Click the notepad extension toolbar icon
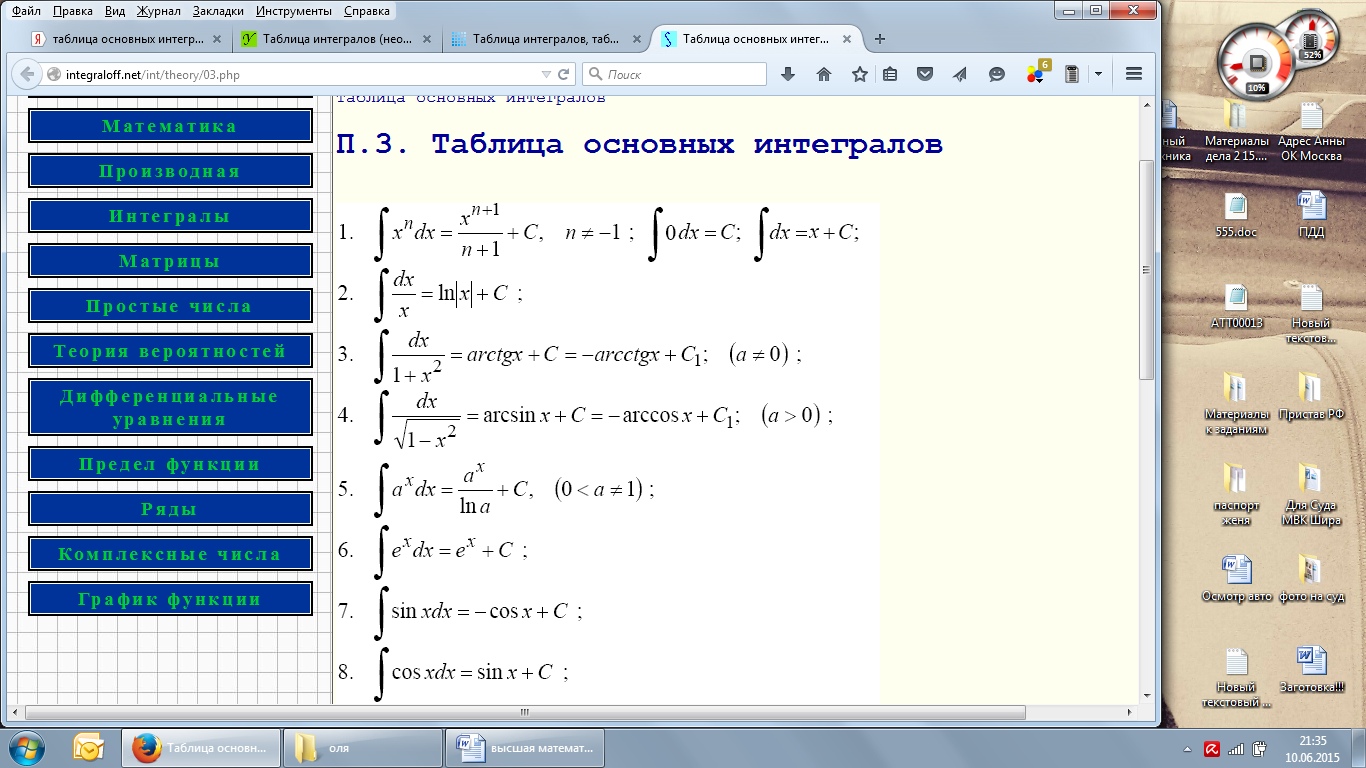This screenshot has width=1366, height=768. 1072,74
